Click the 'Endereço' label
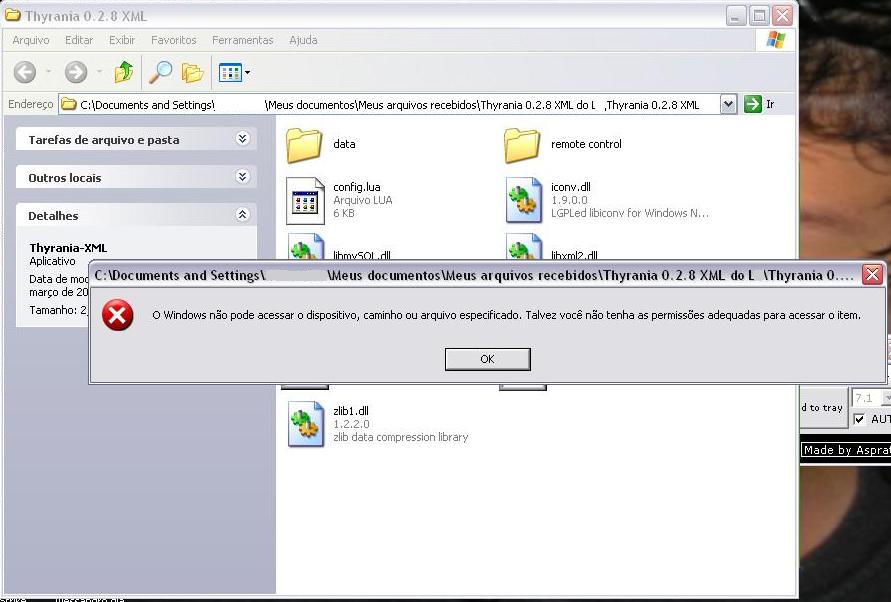This screenshot has height=602, width=891. coord(31,104)
